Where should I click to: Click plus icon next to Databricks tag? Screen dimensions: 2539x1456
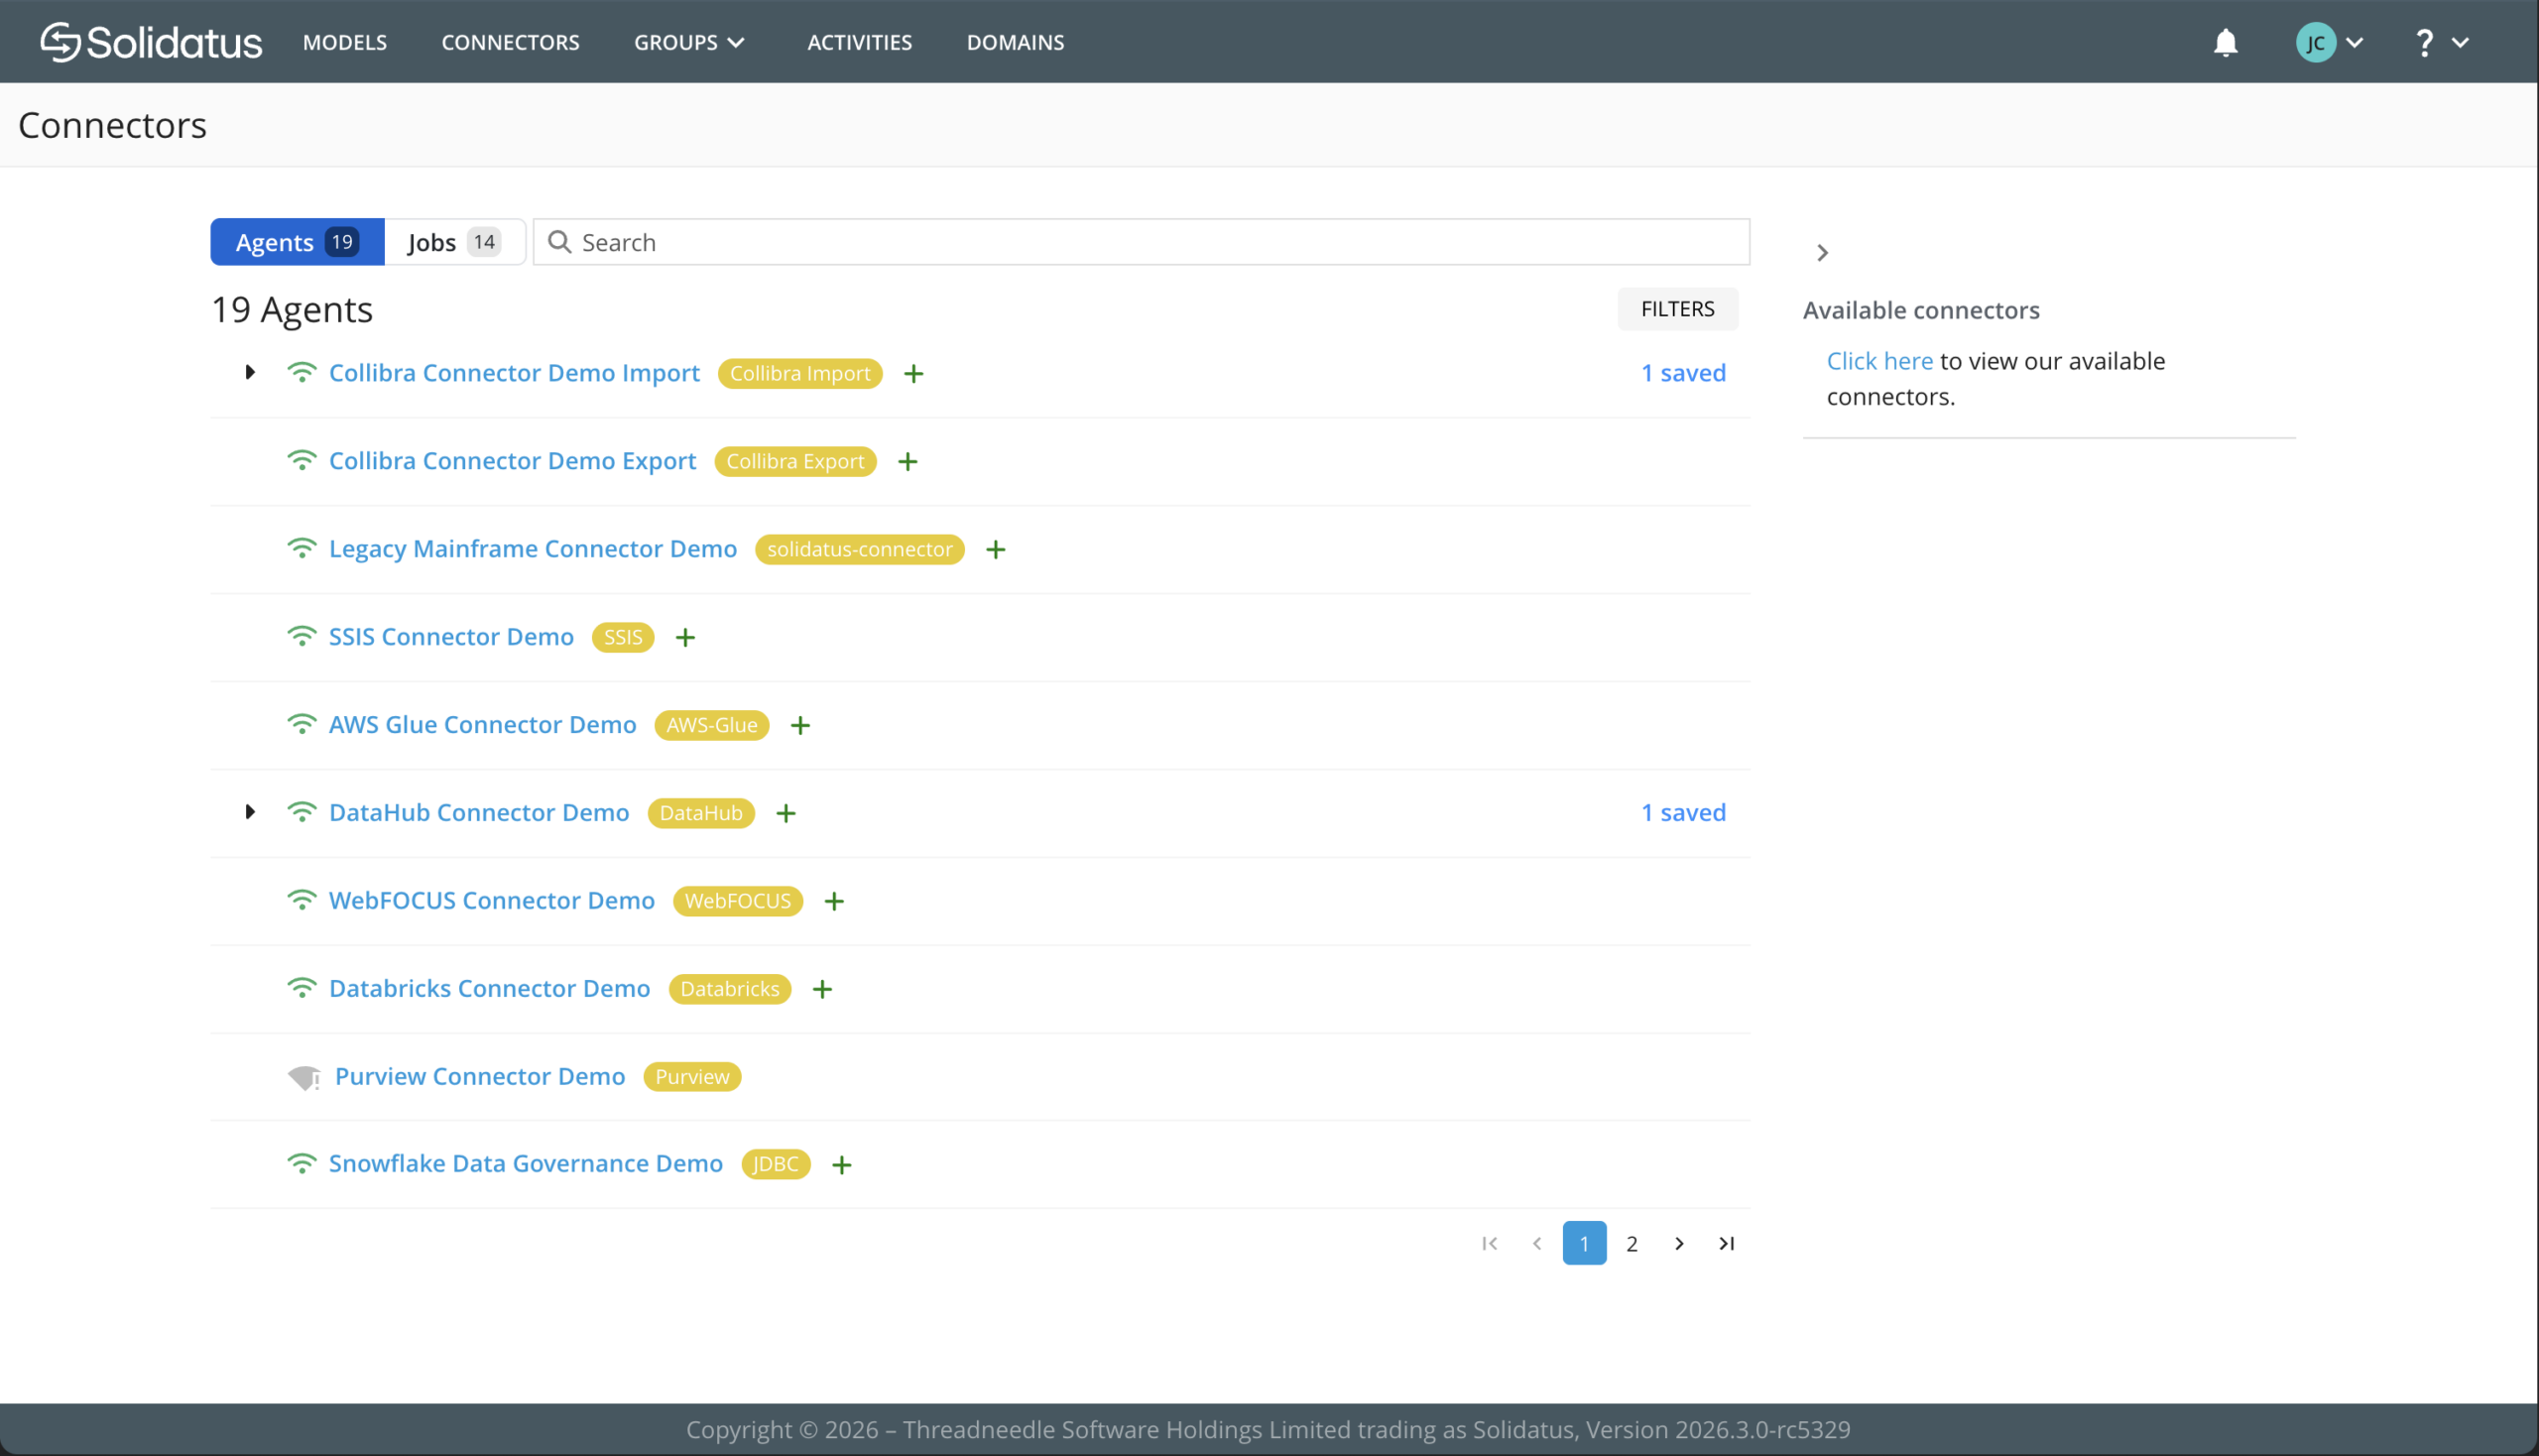[822, 990]
